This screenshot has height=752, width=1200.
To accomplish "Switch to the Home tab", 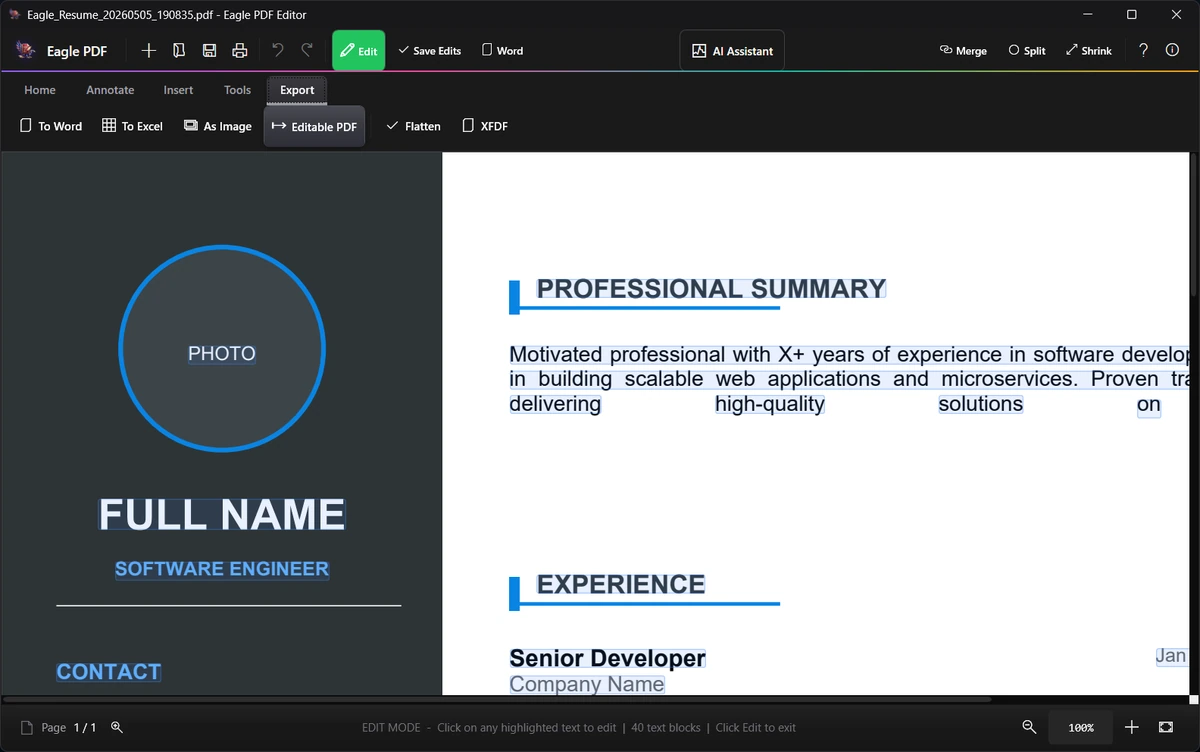I will click(x=40, y=90).
